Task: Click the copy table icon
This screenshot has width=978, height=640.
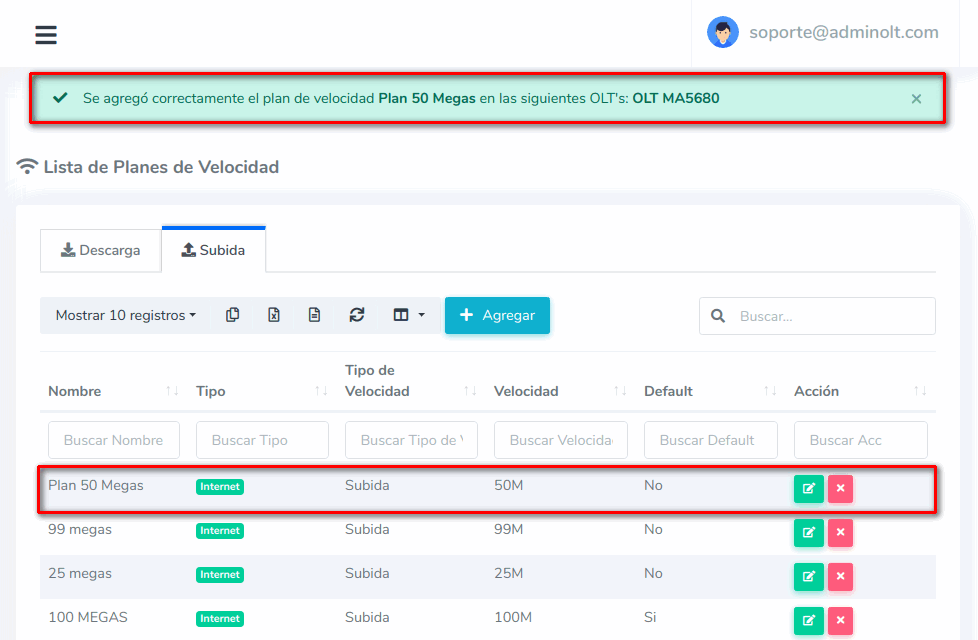Action: tap(232, 315)
